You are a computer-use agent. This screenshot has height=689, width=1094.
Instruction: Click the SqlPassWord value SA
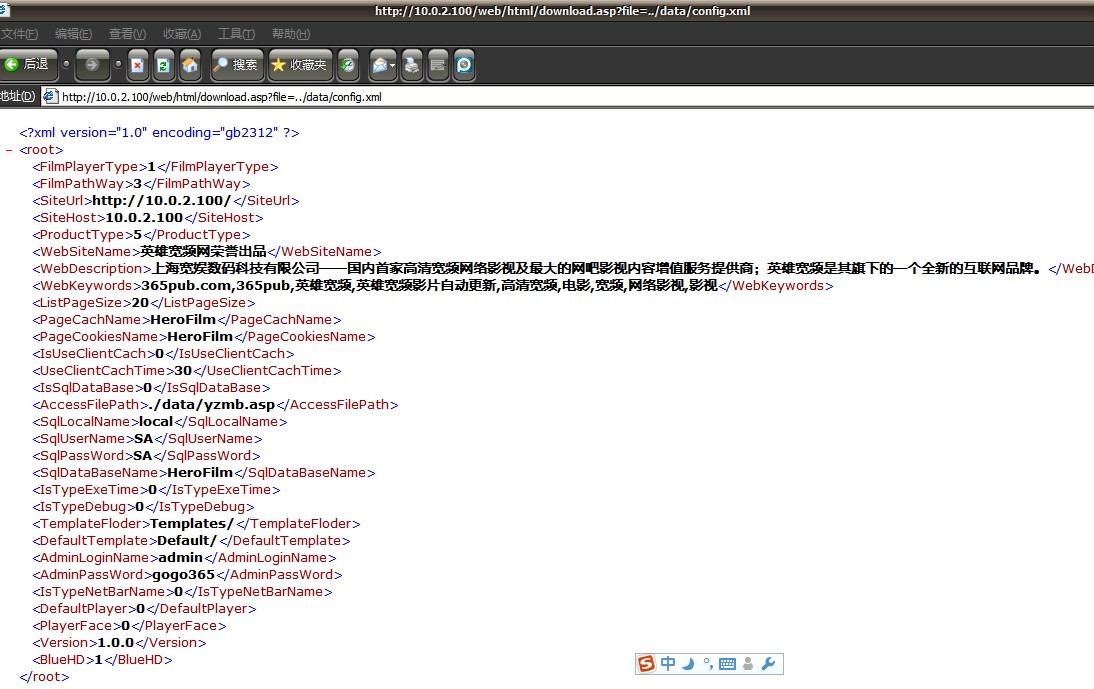click(142, 455)
